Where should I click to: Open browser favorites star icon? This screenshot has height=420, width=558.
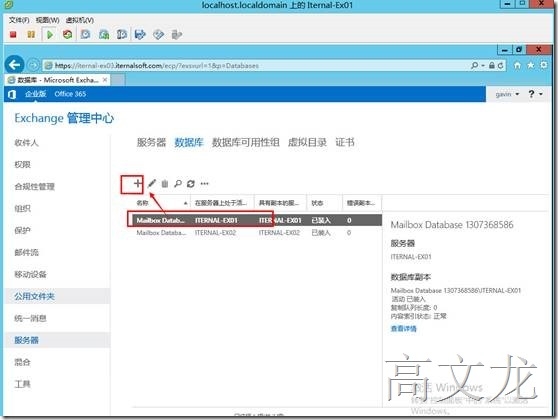[531, 65]
